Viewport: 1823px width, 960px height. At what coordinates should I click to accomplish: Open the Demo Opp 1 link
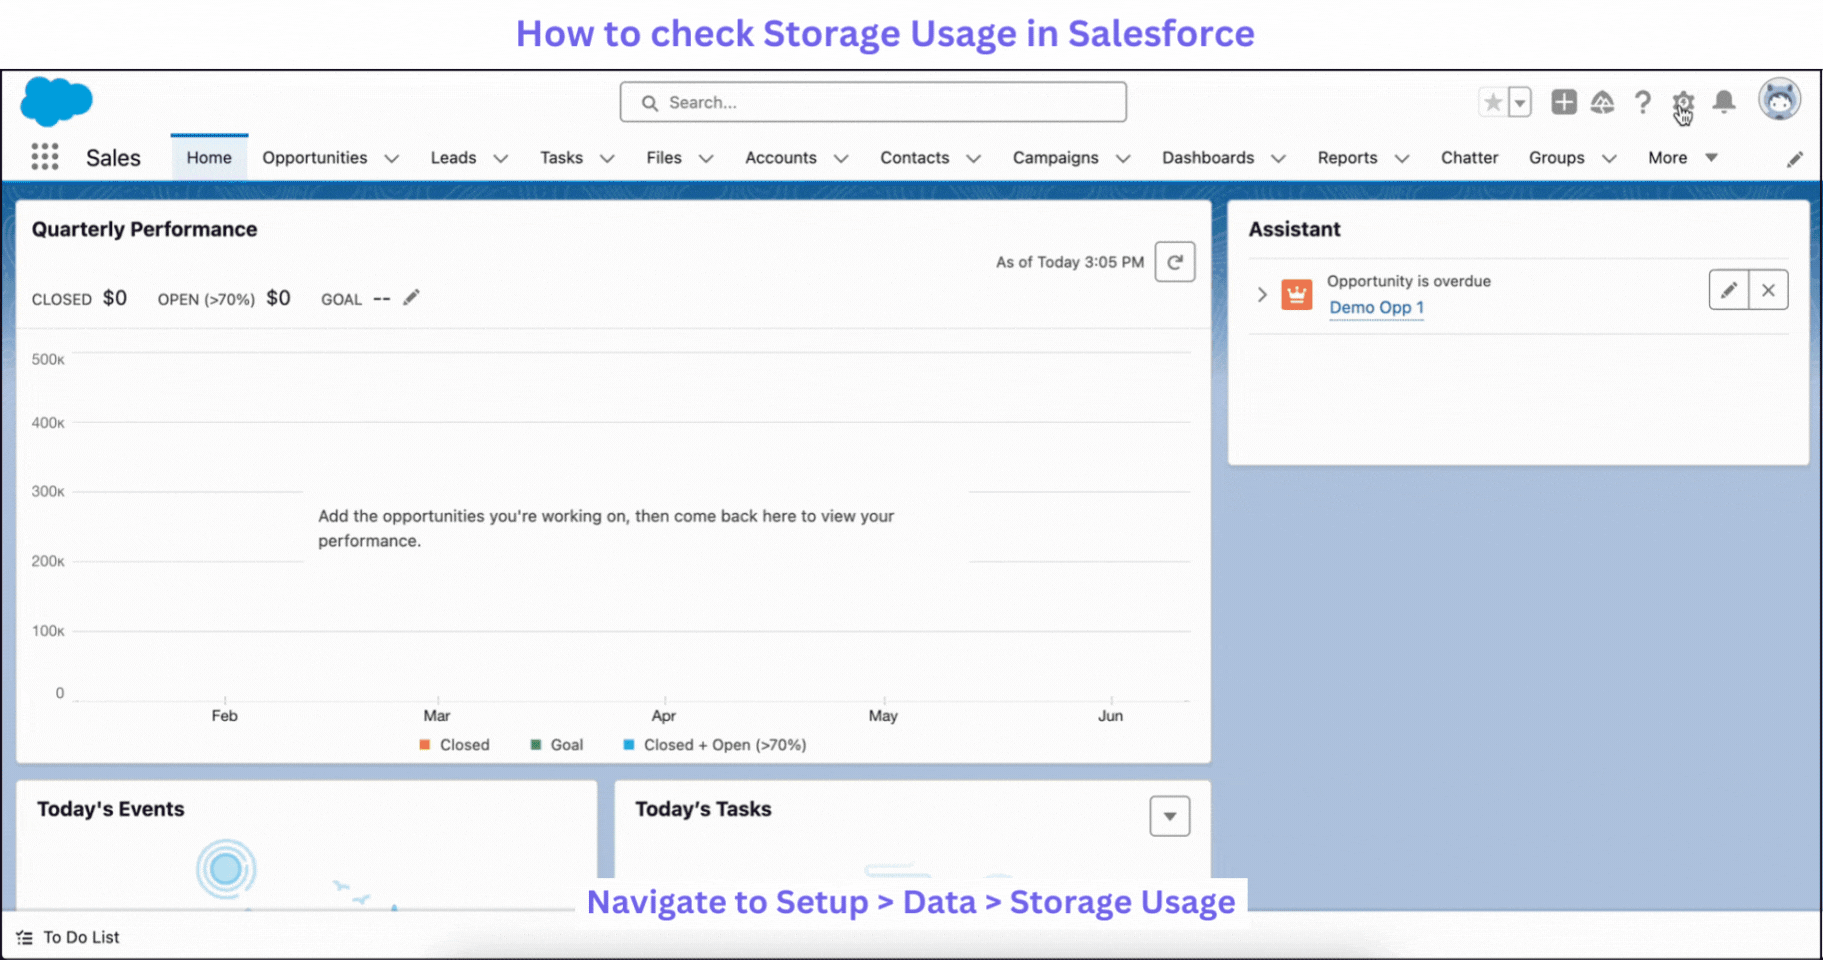coord(1377,308)
